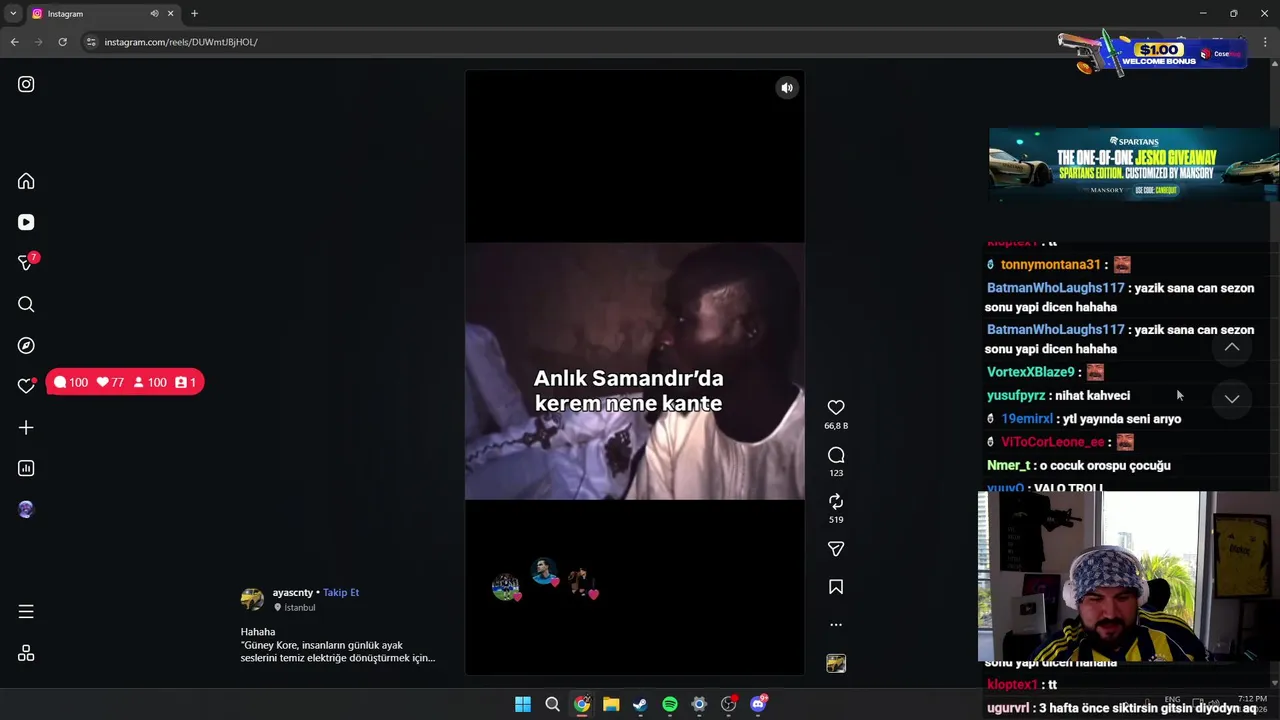The image size is (1280, 720).
Task: Repost the reel
Action: (836, 501)
